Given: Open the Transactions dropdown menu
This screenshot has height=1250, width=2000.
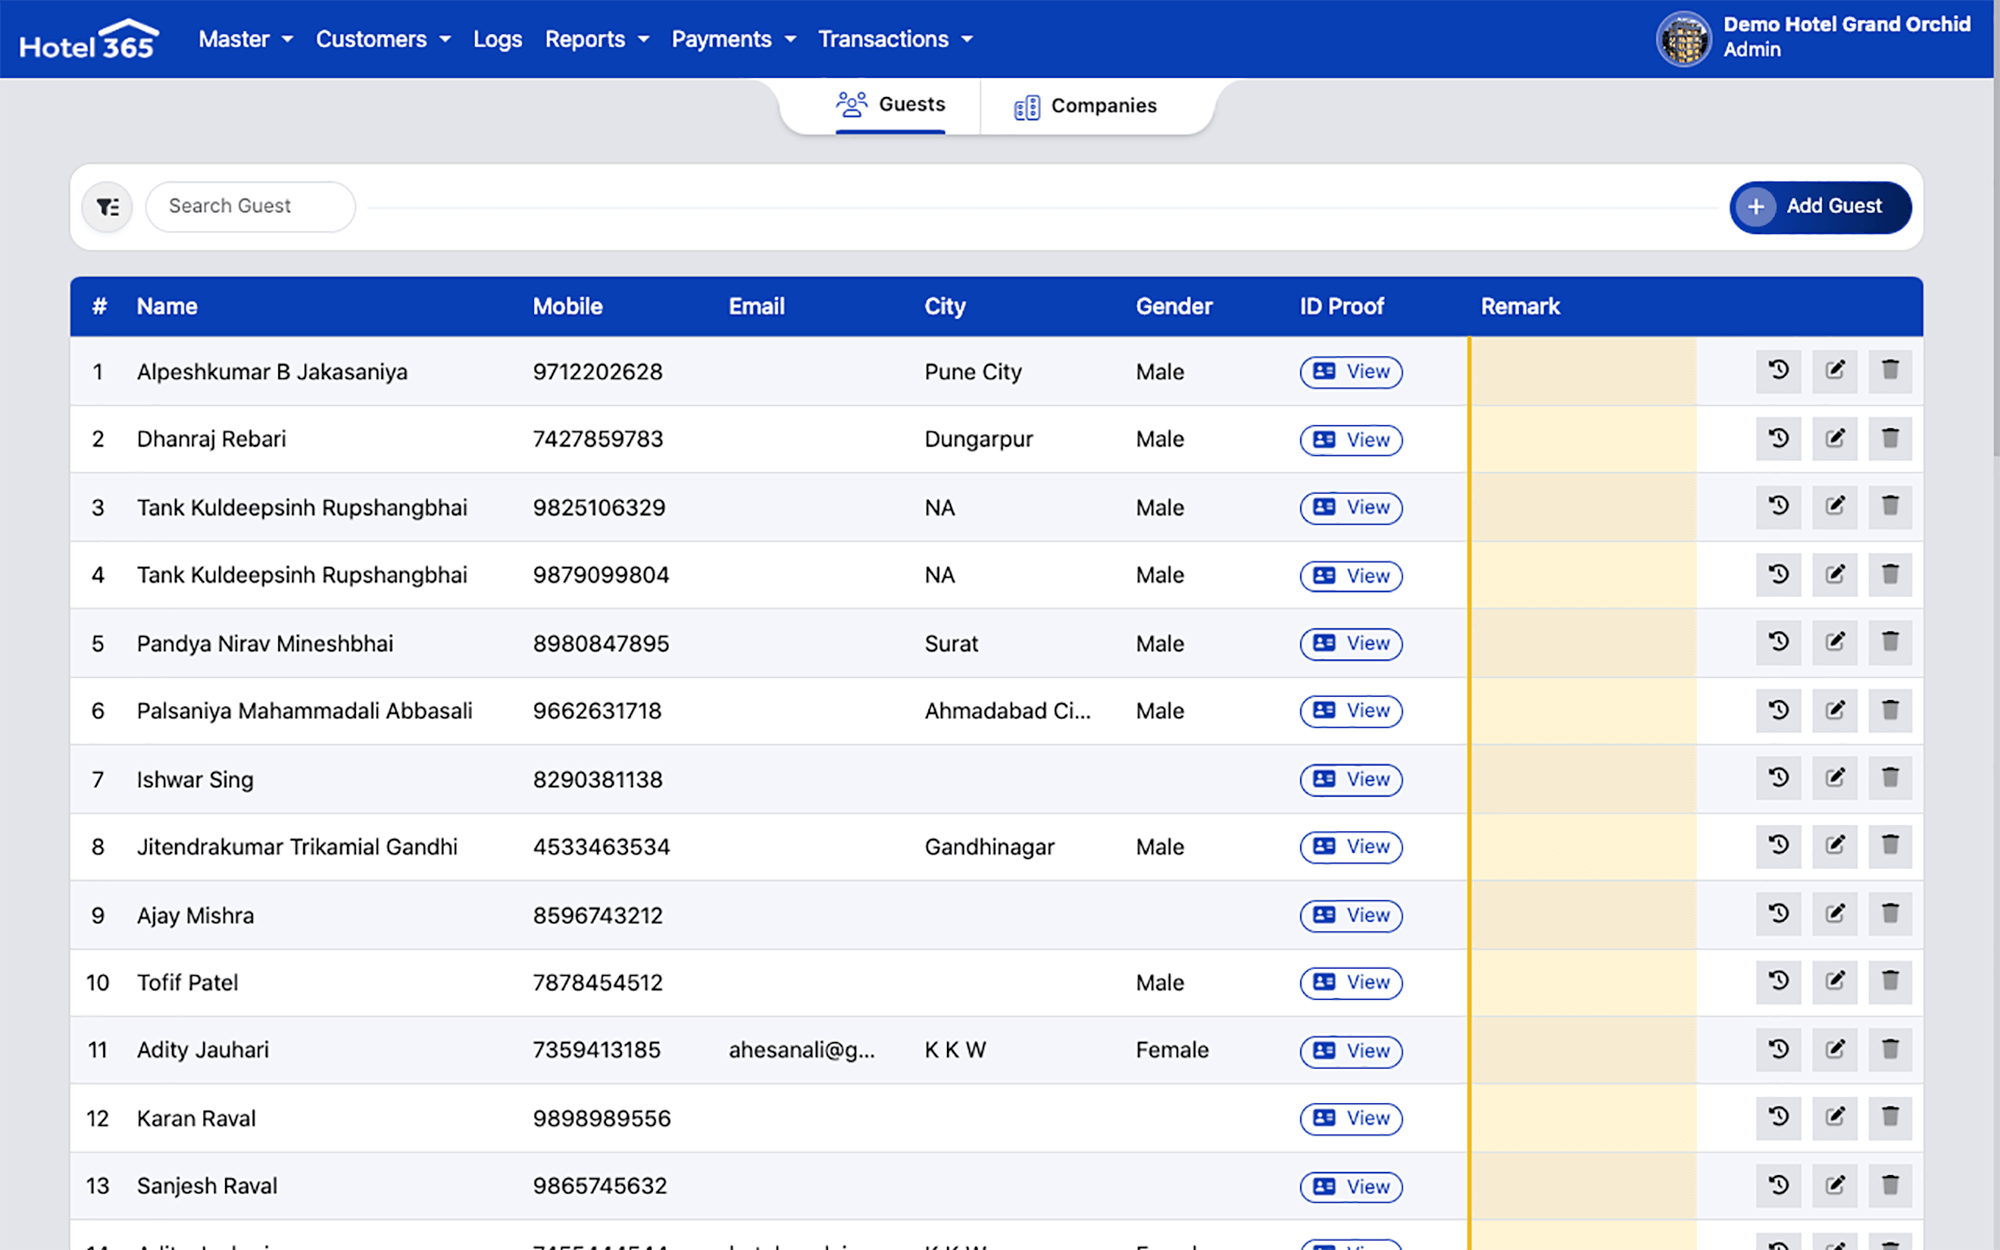Looking at the screenshot, I should click(894, 39).
